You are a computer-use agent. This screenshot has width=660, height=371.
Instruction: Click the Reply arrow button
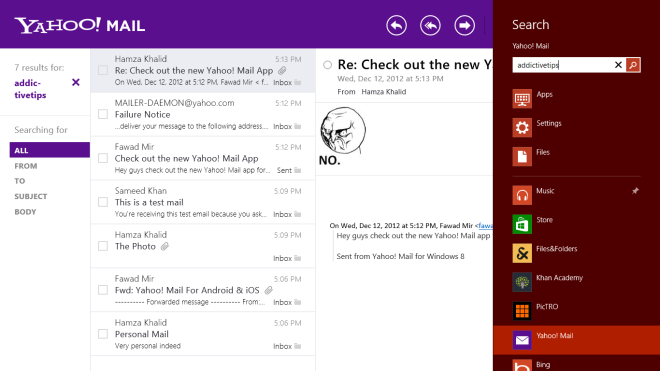pos(397,25)
